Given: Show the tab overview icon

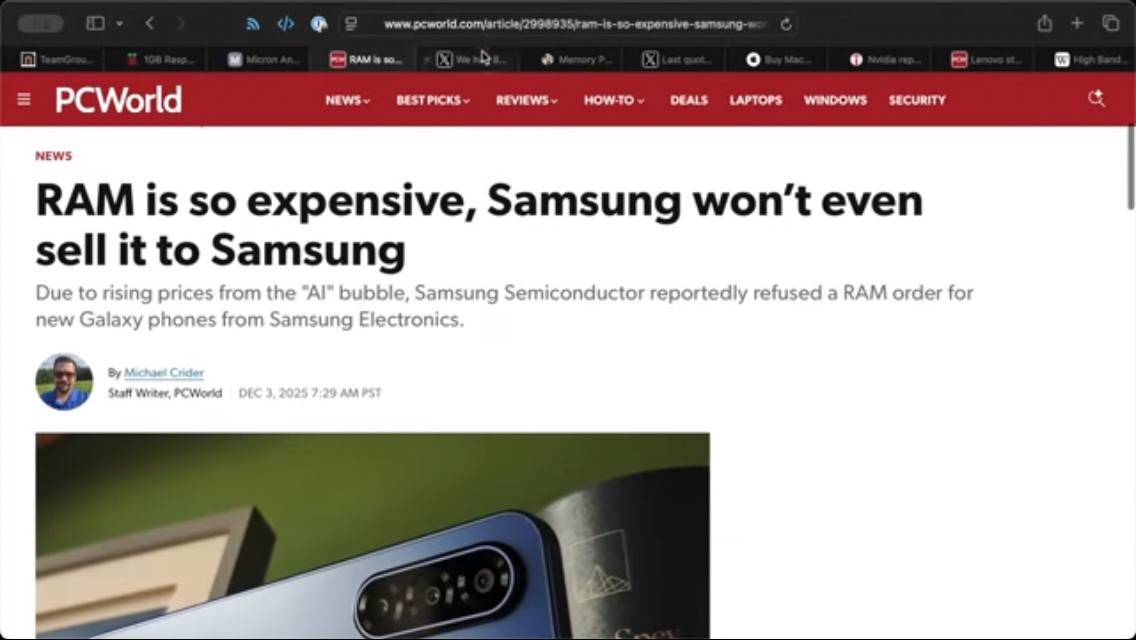Looking at the screenshot, I should pyautogui.click(x=1110, y=23).
